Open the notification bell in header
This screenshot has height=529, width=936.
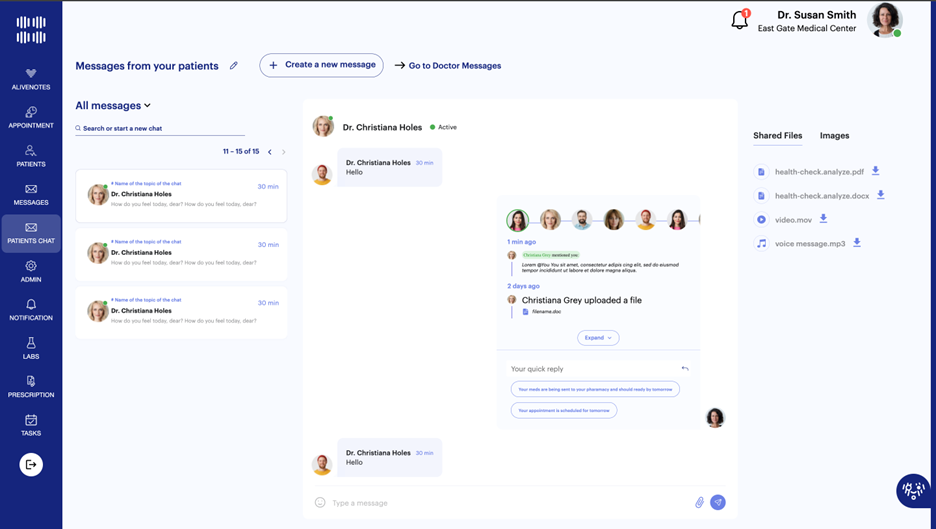(740, 20)
